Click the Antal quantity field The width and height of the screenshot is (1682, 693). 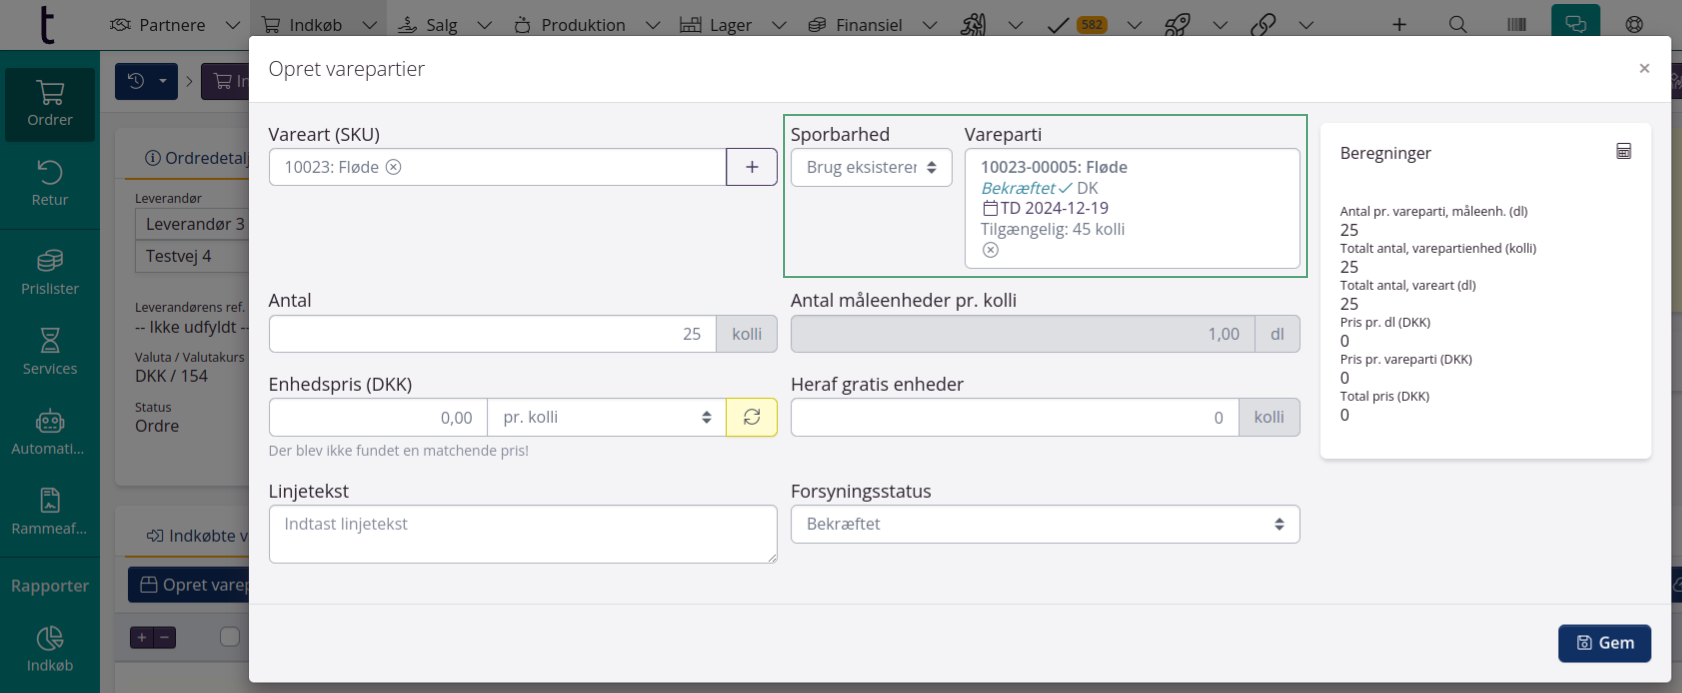tap(492, 334)
